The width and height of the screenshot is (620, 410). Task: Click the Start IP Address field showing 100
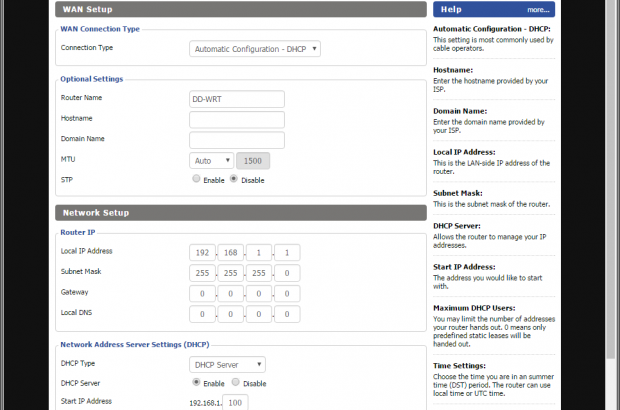tap(235, 402)
